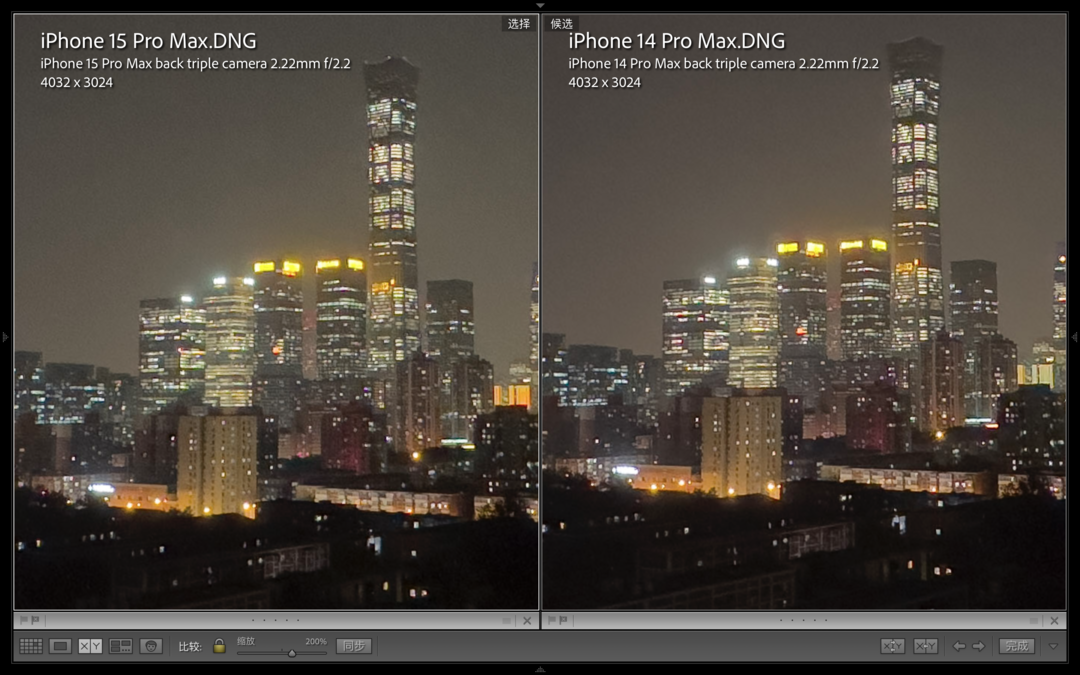Click the 完成 done button
The height and width of the screenshot is (675, 1080).
(x=1017, y=646)
